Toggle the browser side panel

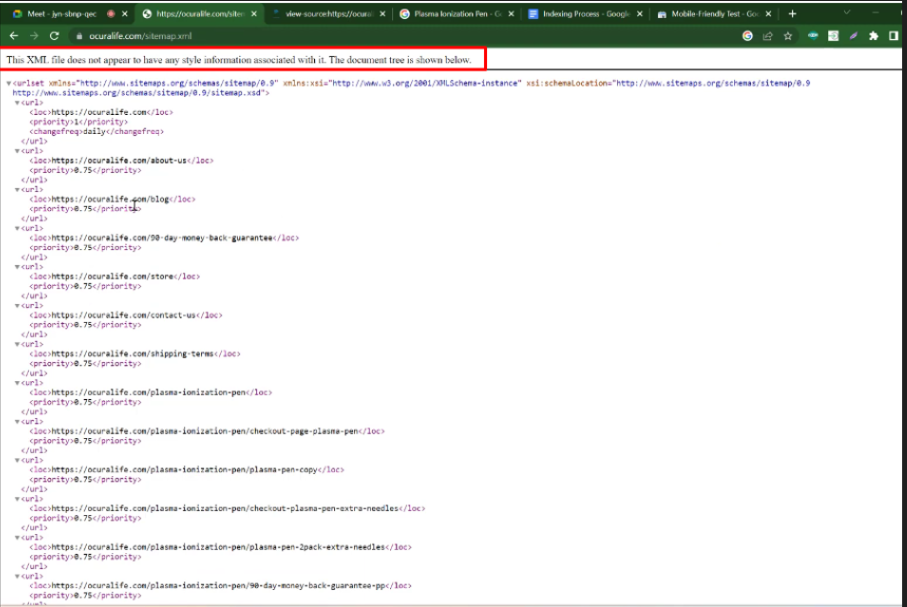[894, 36]
